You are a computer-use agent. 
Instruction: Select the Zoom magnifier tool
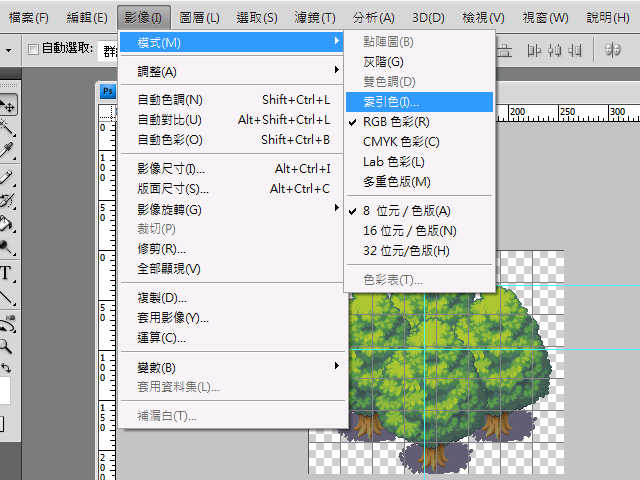tap(7, 346)
